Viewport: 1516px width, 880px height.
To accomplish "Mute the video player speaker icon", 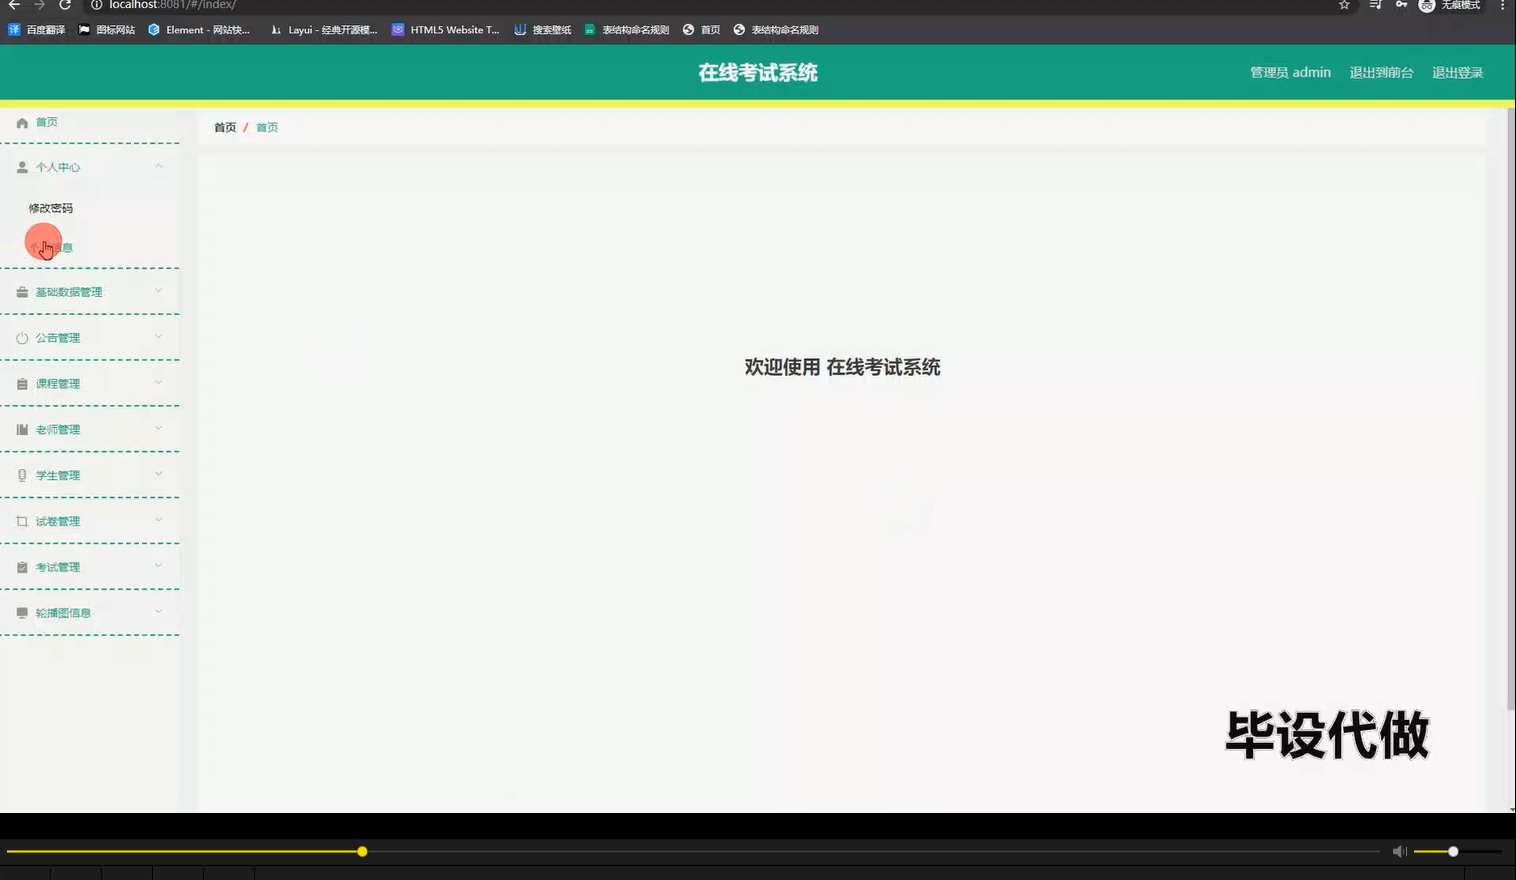I will [1399, 851].
